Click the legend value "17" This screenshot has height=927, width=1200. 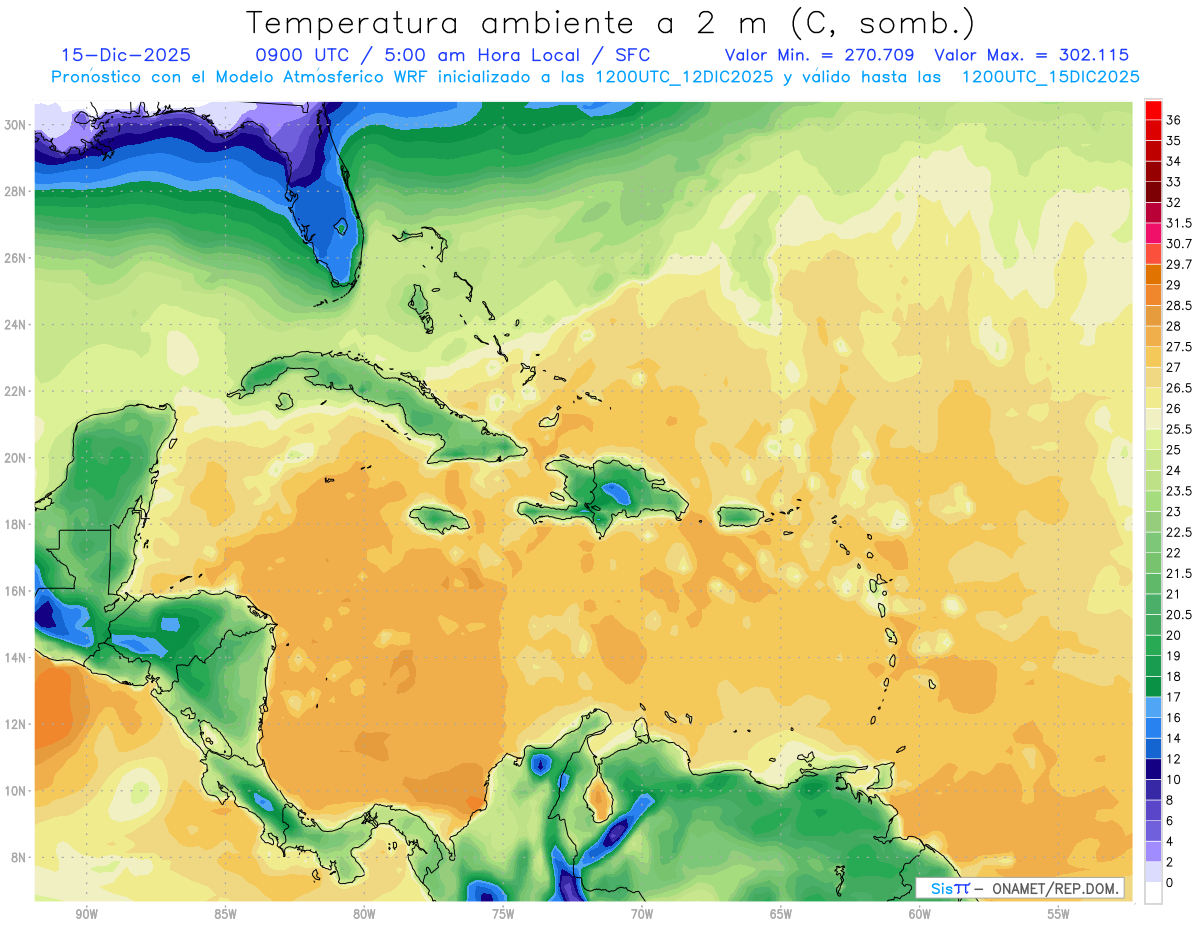[x=1174, y=697]
